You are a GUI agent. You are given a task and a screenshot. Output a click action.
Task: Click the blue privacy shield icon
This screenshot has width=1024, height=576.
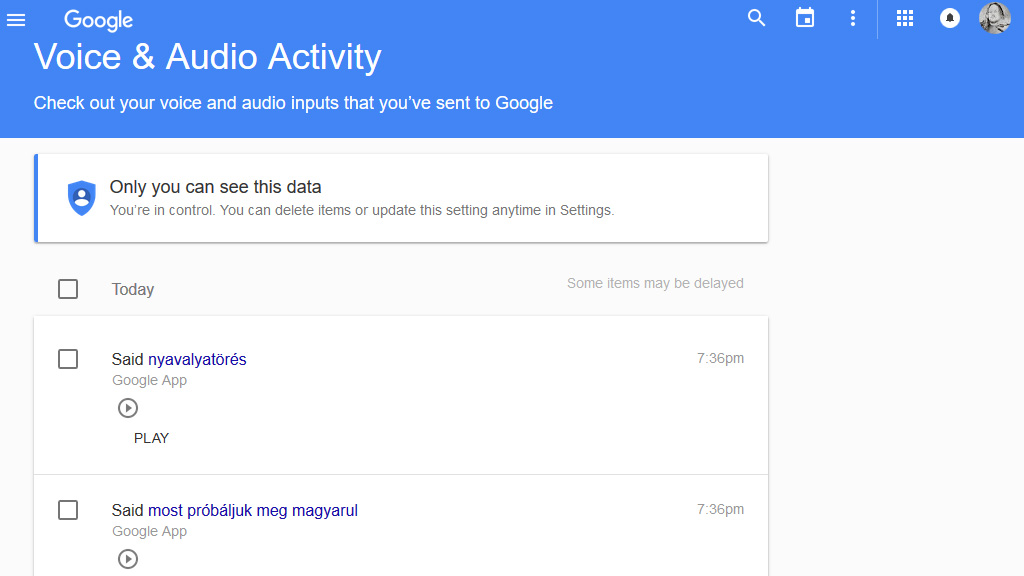81,197
